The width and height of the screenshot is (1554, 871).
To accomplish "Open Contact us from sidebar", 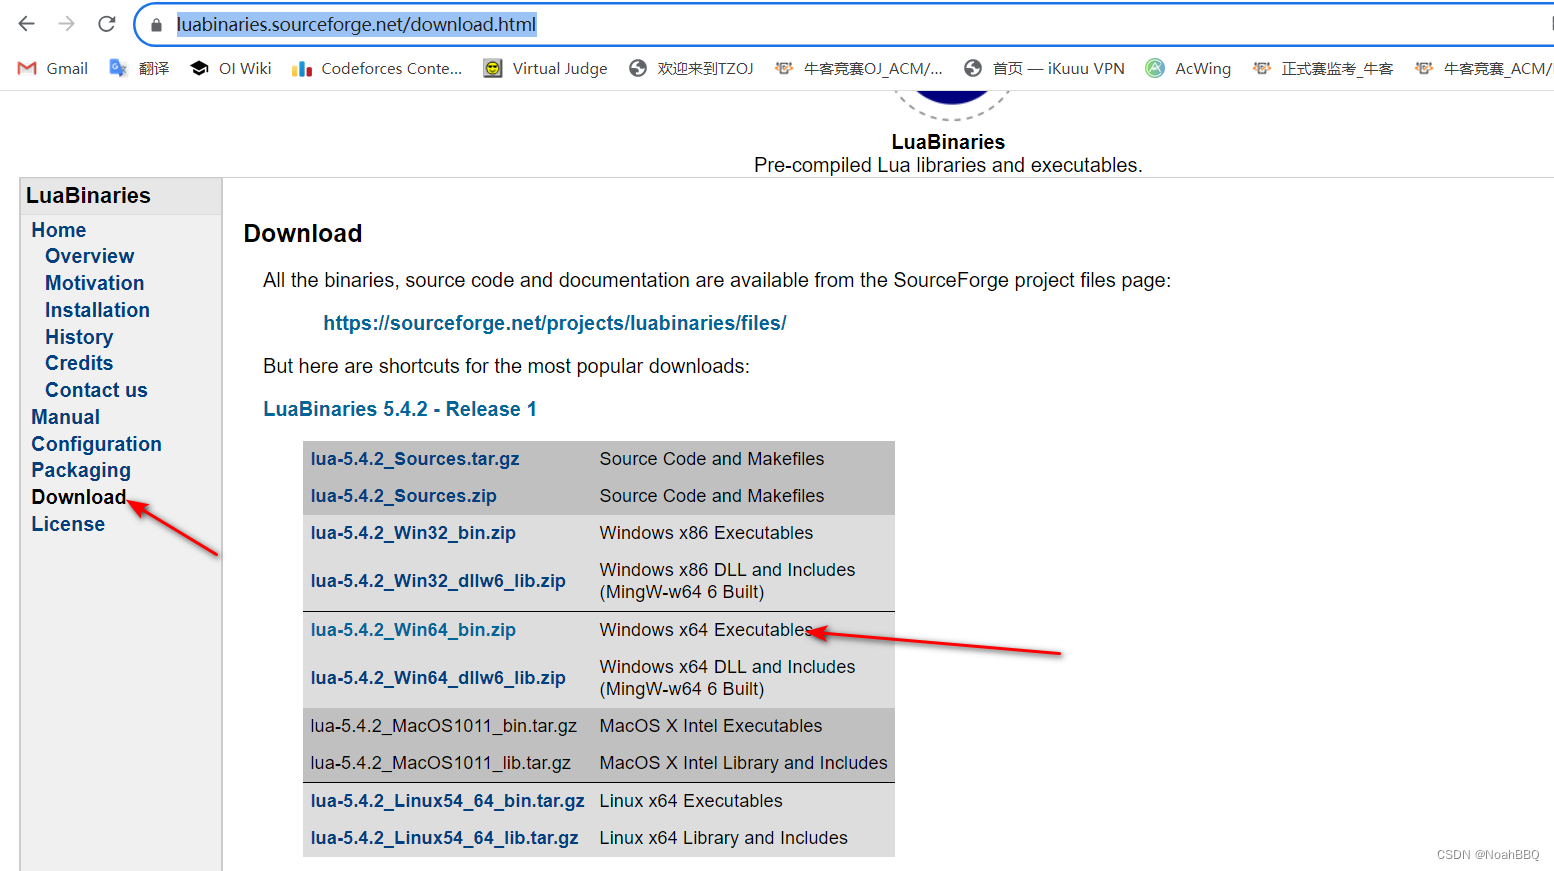I will tap(96, 390).
